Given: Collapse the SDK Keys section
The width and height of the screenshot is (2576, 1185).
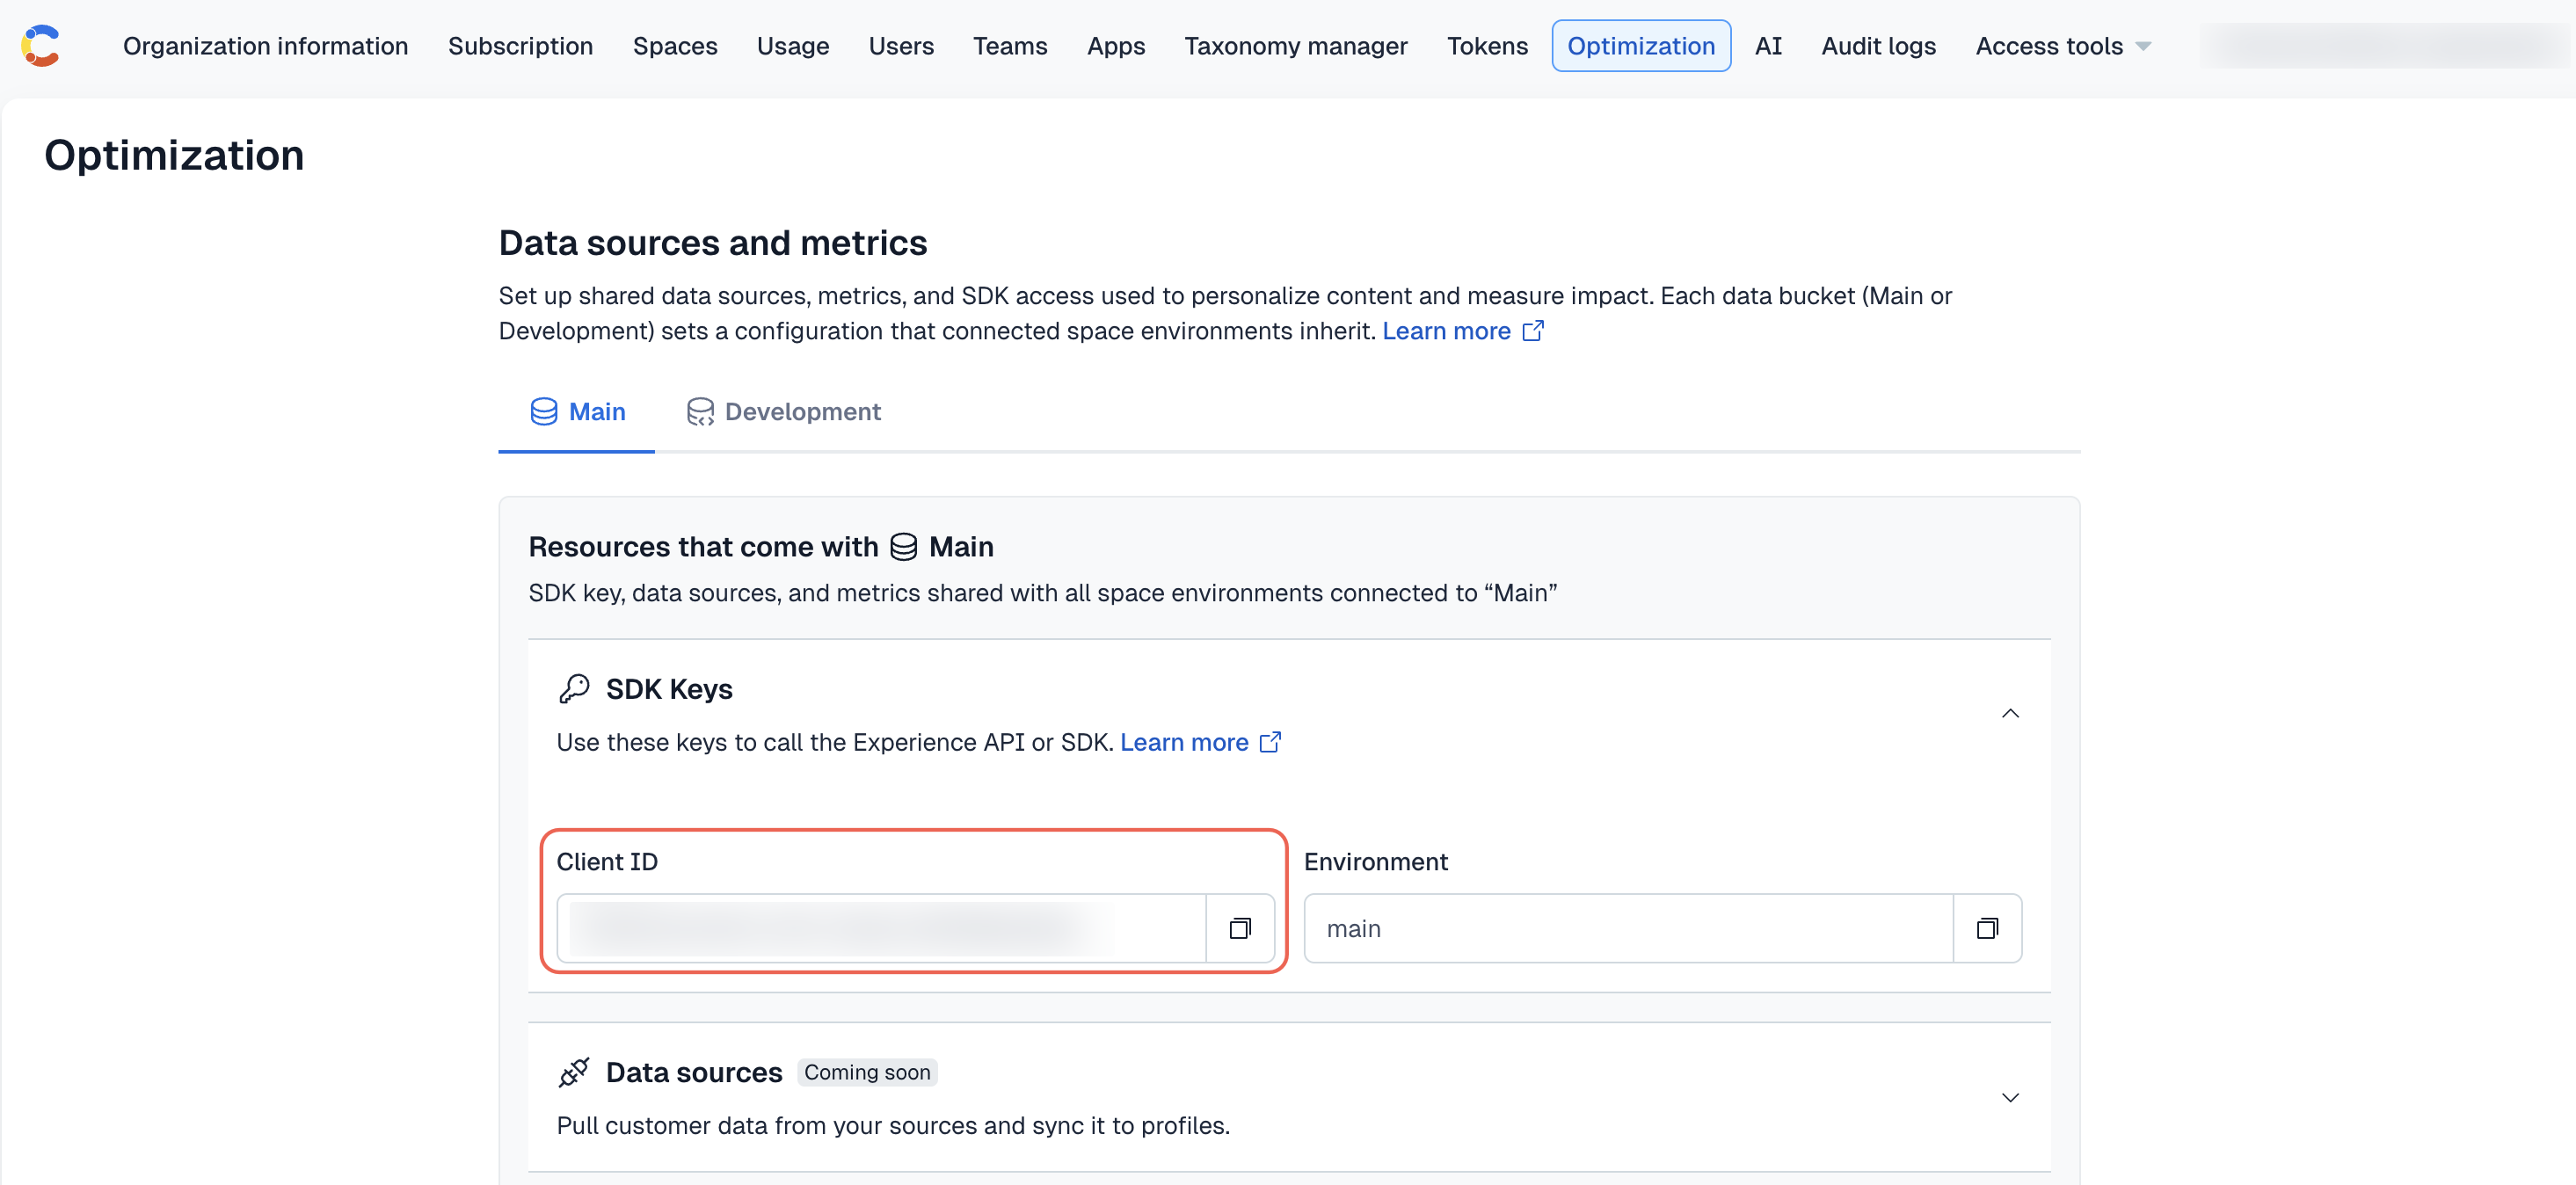Looking at the screenshot, I should click(x=2010, y=713).
